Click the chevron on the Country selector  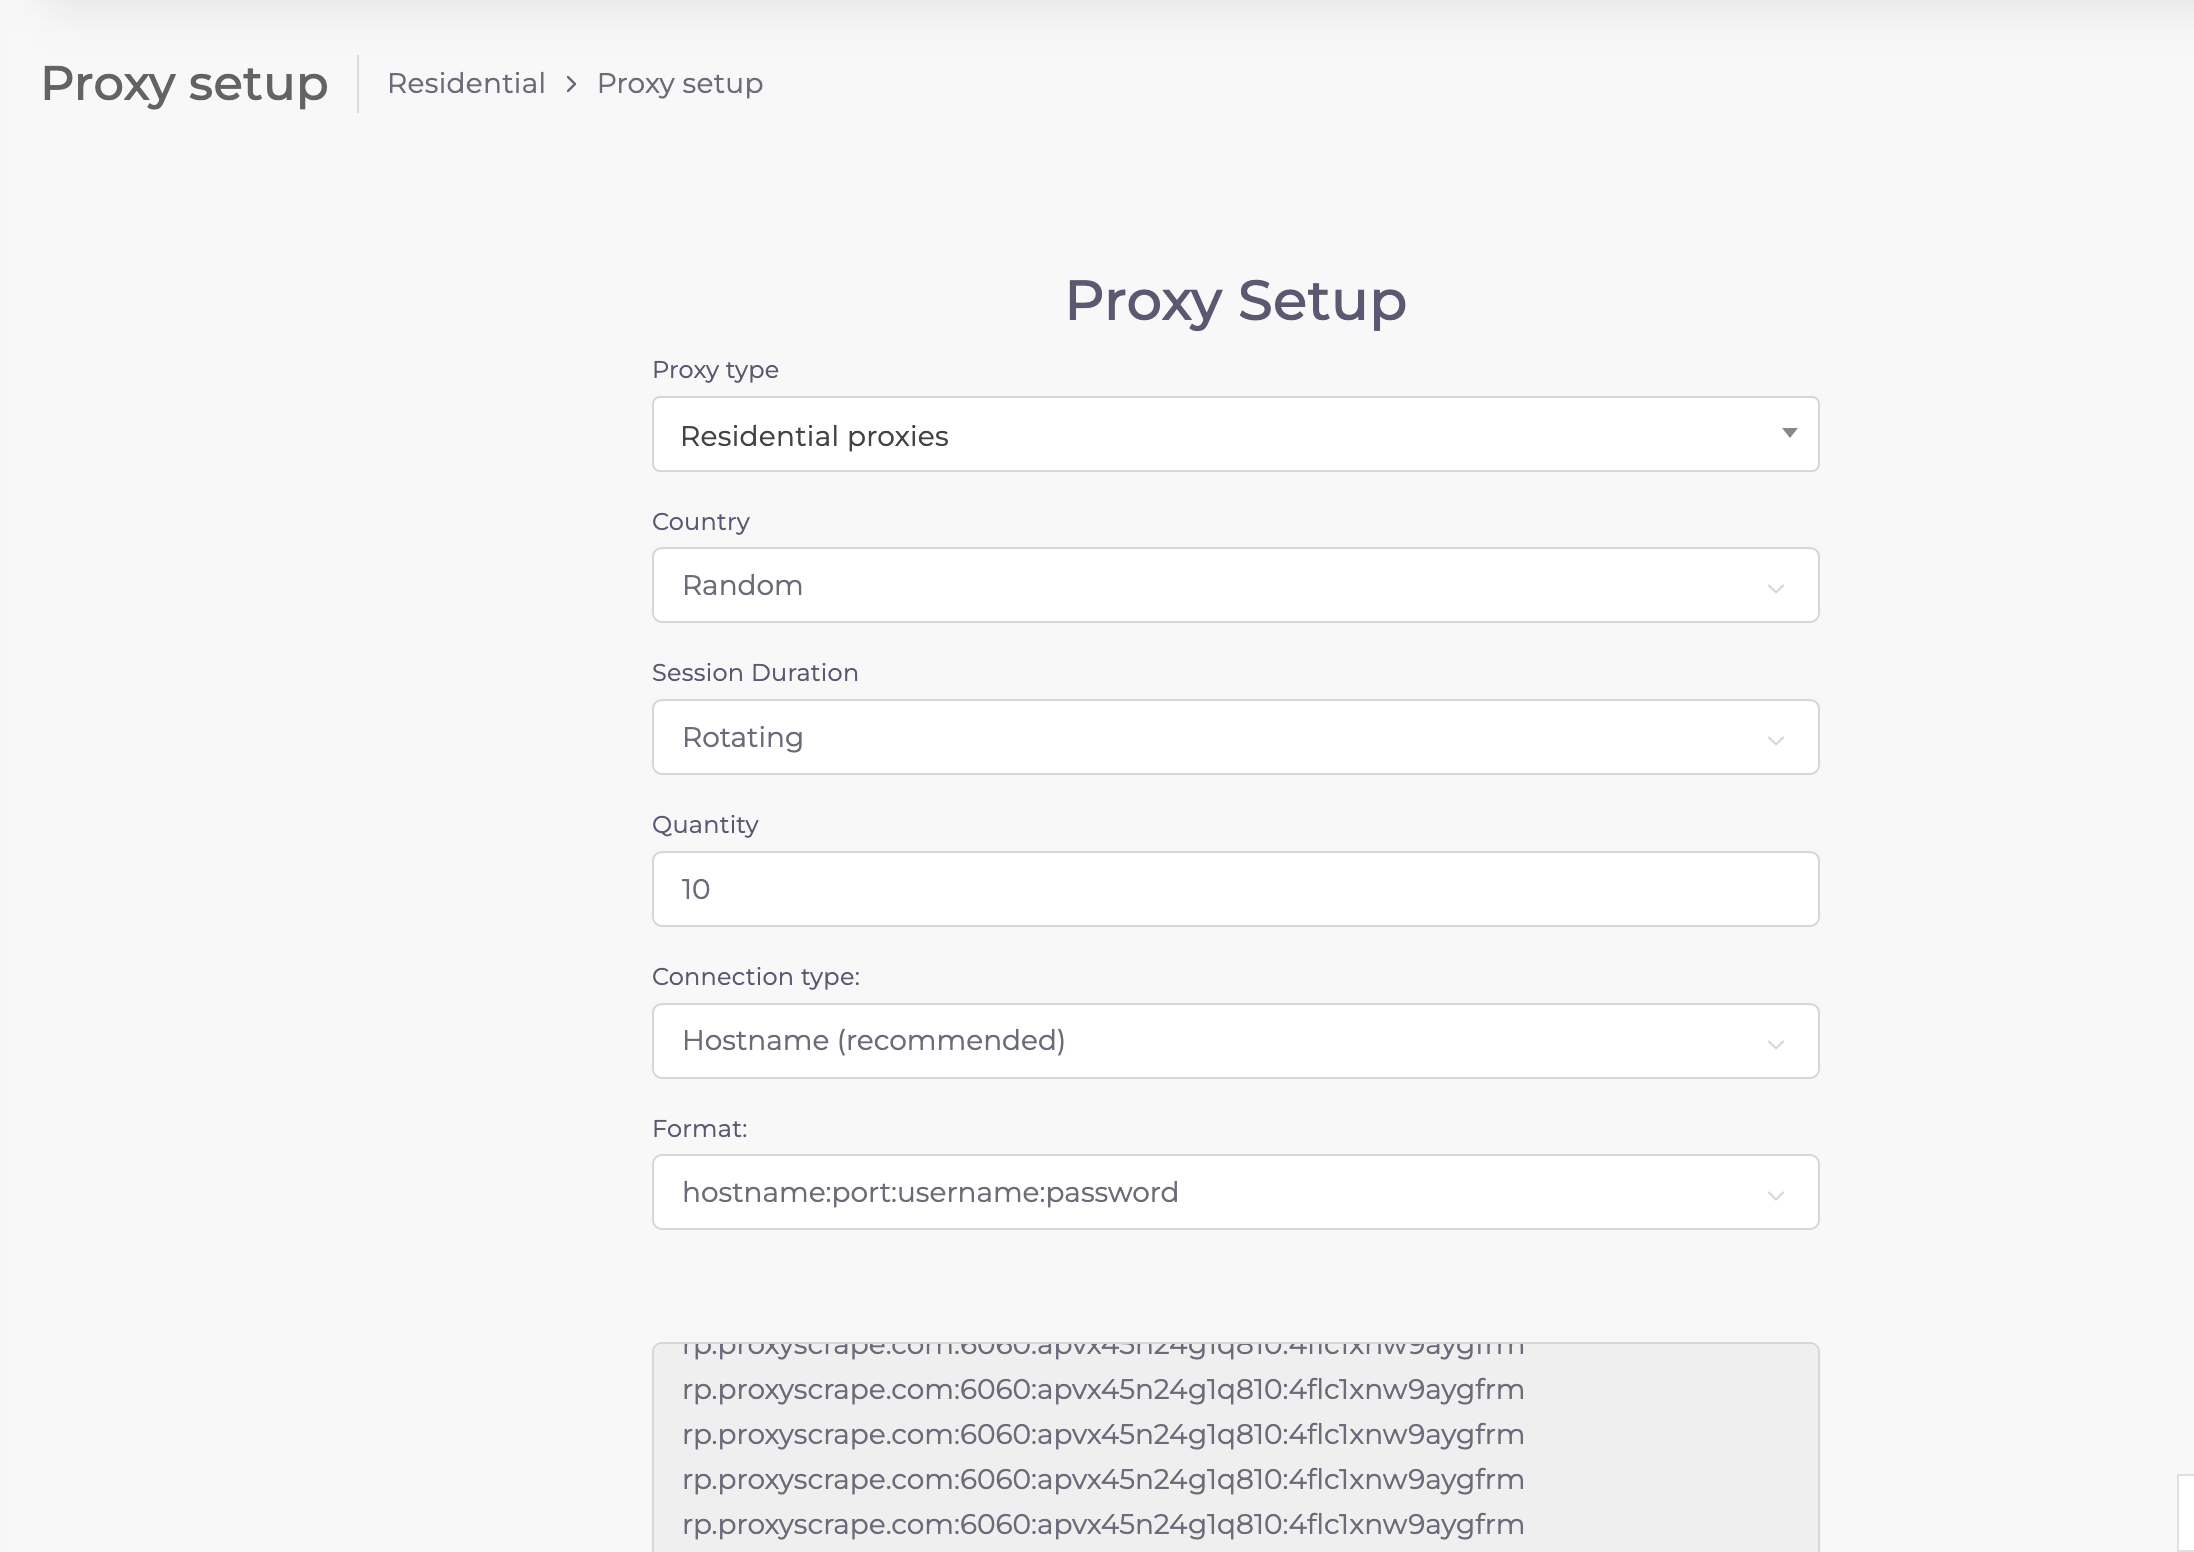[1776, 589]
